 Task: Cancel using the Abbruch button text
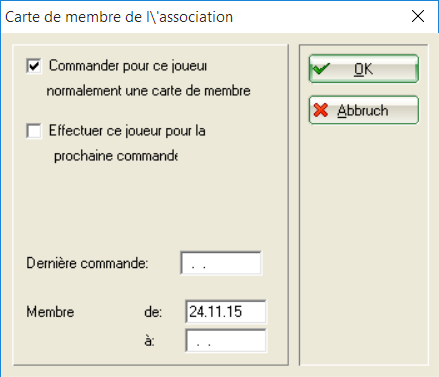363,110
